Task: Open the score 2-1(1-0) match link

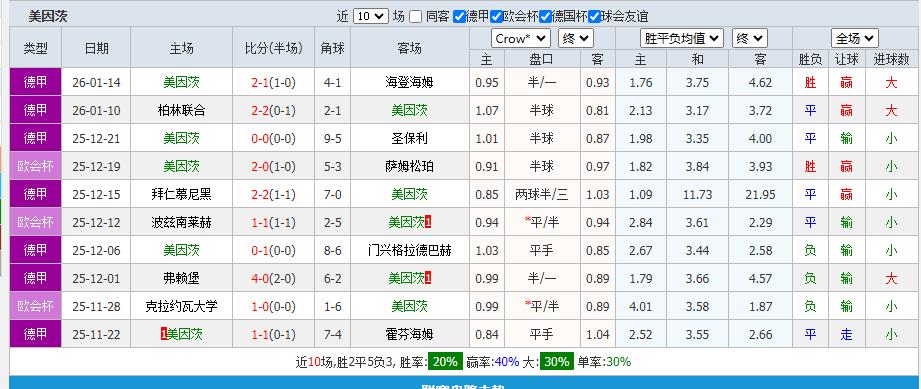Action: 273,82
